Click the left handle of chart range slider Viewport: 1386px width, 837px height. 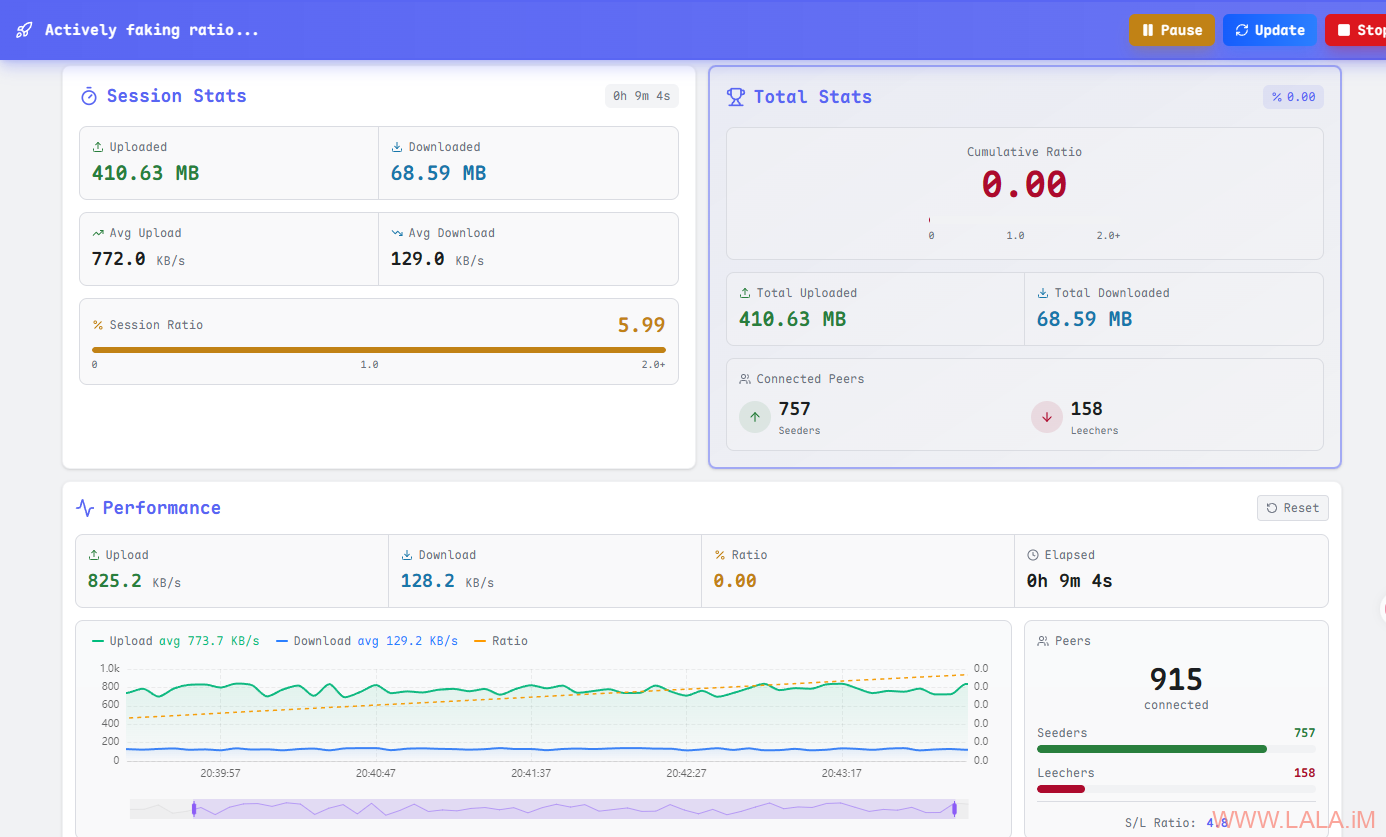click(193, 808)
